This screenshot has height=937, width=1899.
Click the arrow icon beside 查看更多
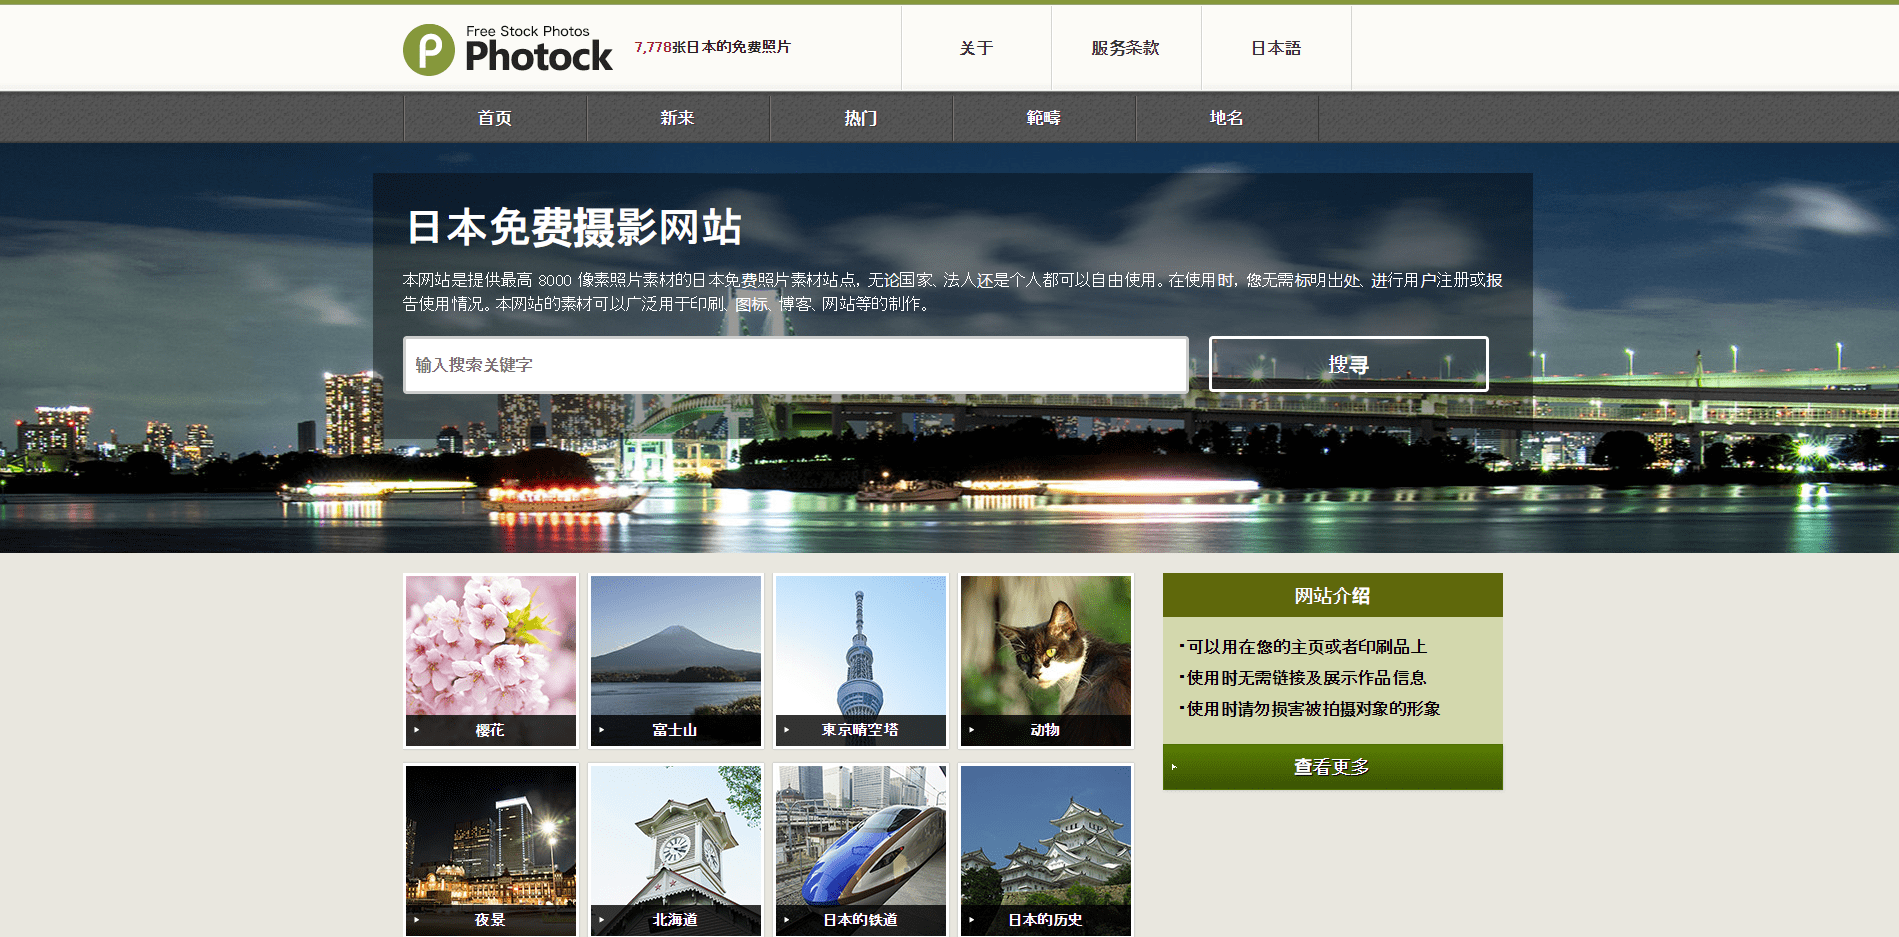coord(1175,767)
